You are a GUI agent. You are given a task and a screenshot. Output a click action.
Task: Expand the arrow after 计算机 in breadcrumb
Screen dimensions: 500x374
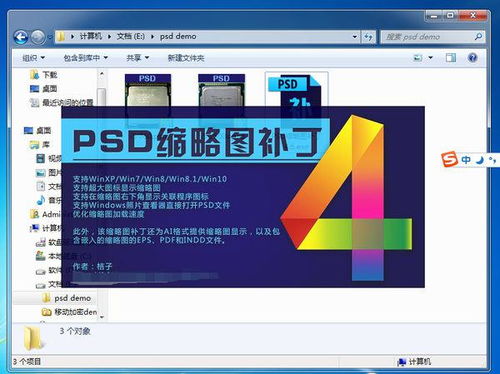point(109,36)
